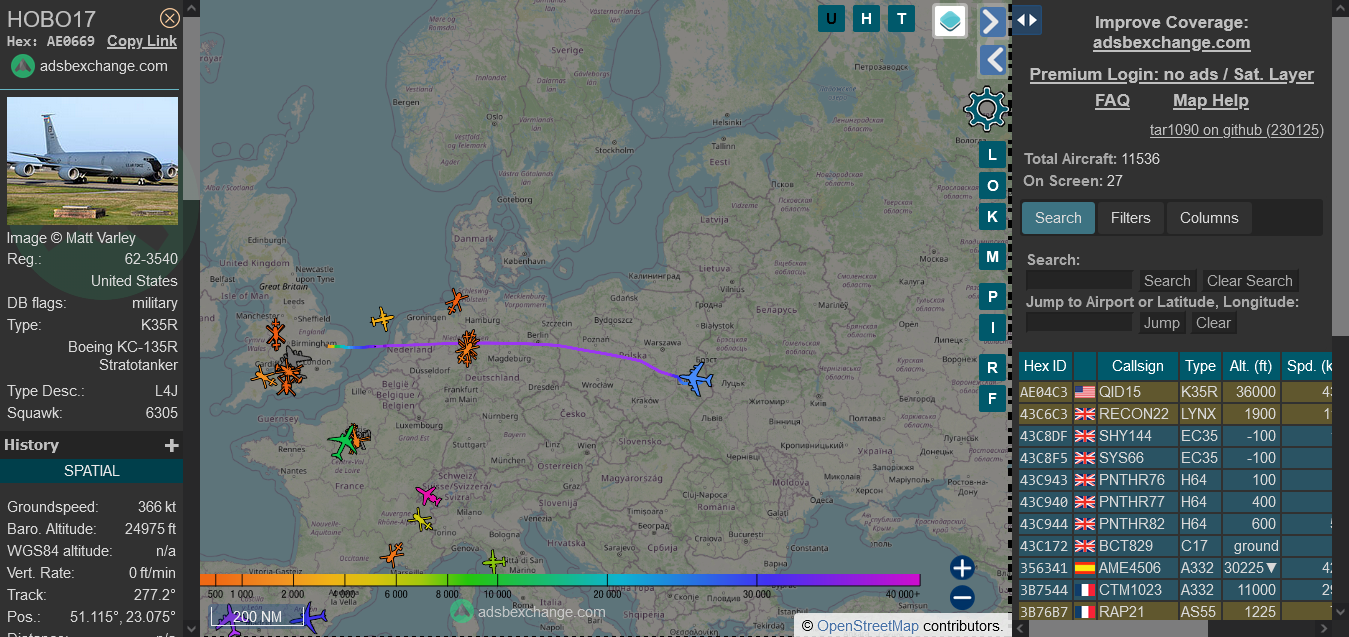Image resolution: width=1349 pixels, height=637 pixels.
Task: Toggle the R map button
Action: point(992,367)
